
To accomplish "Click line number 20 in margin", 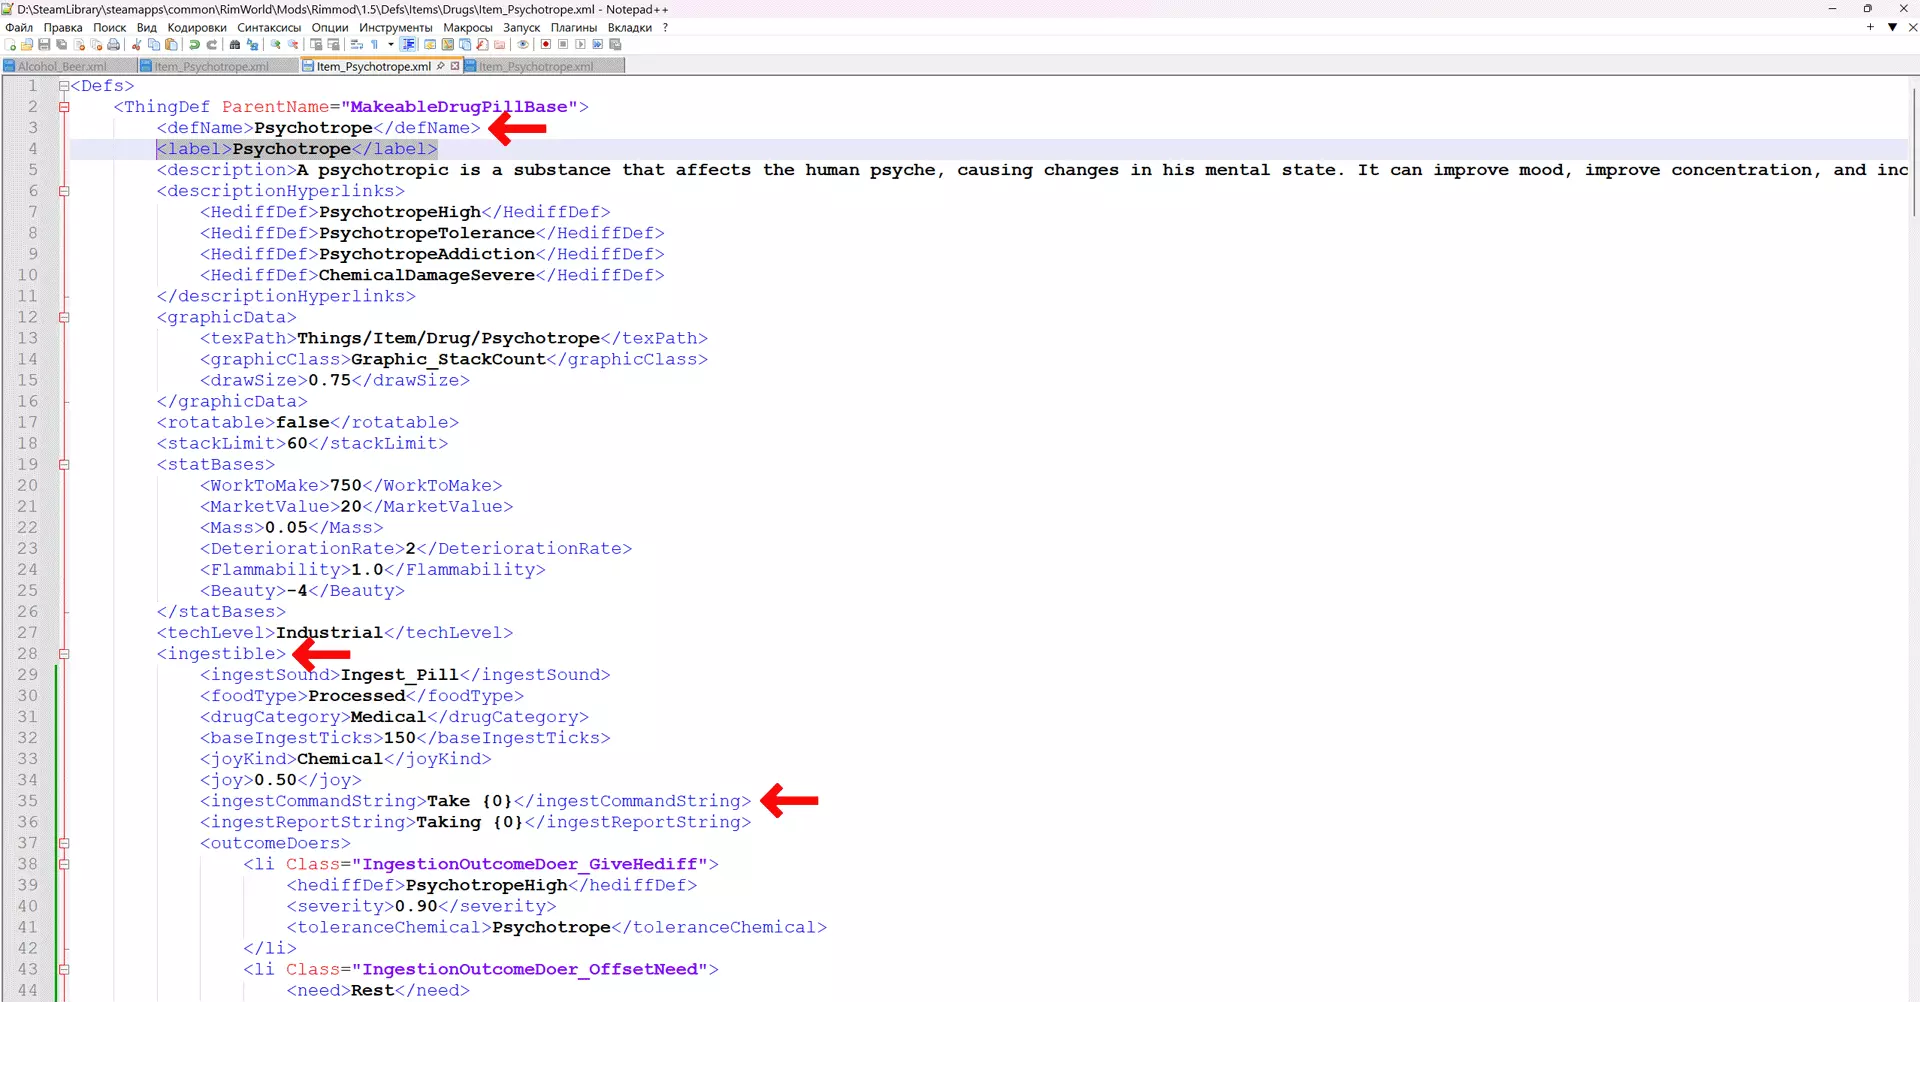I will tap(28, 486).
